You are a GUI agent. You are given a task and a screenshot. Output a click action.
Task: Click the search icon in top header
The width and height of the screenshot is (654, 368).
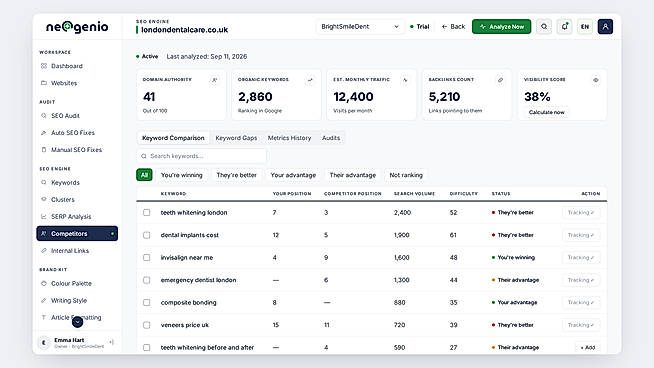(544, 27)
